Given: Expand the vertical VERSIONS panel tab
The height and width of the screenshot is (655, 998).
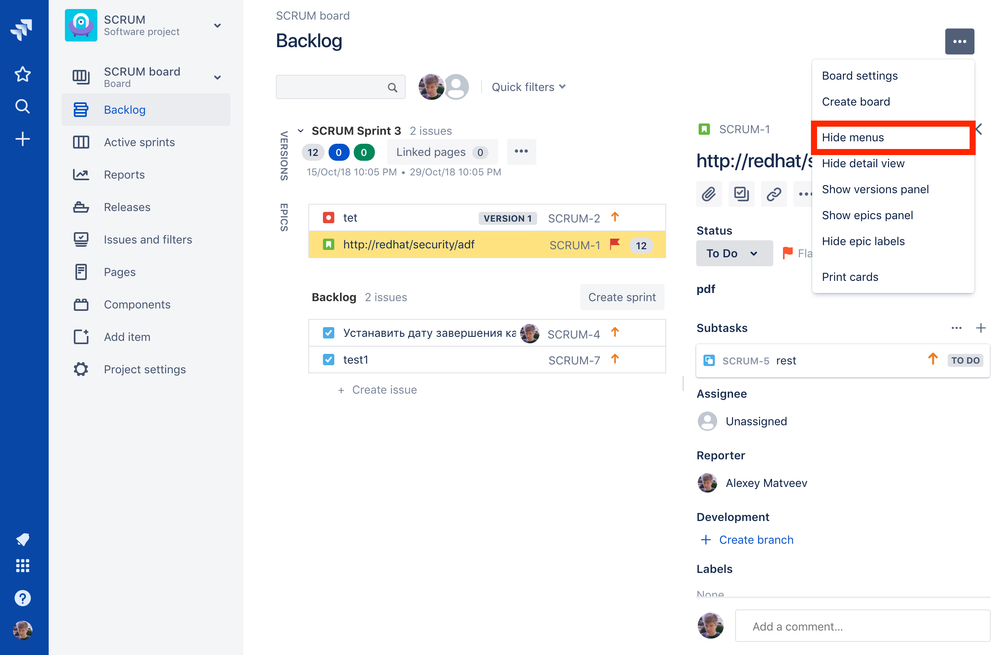Looking at the screenshot, I should 284,156.
